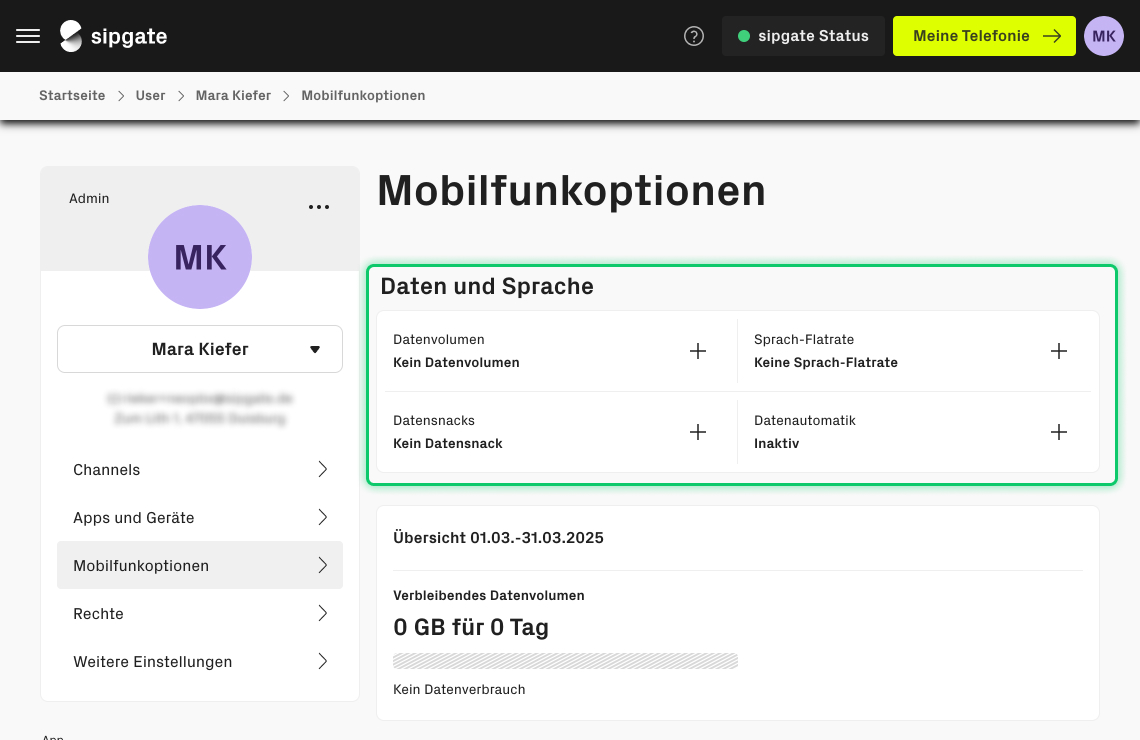The height and width of the screenshot is (740, 1140).
Task: Open the hamburger menu icon
Action: coord(28,36)
